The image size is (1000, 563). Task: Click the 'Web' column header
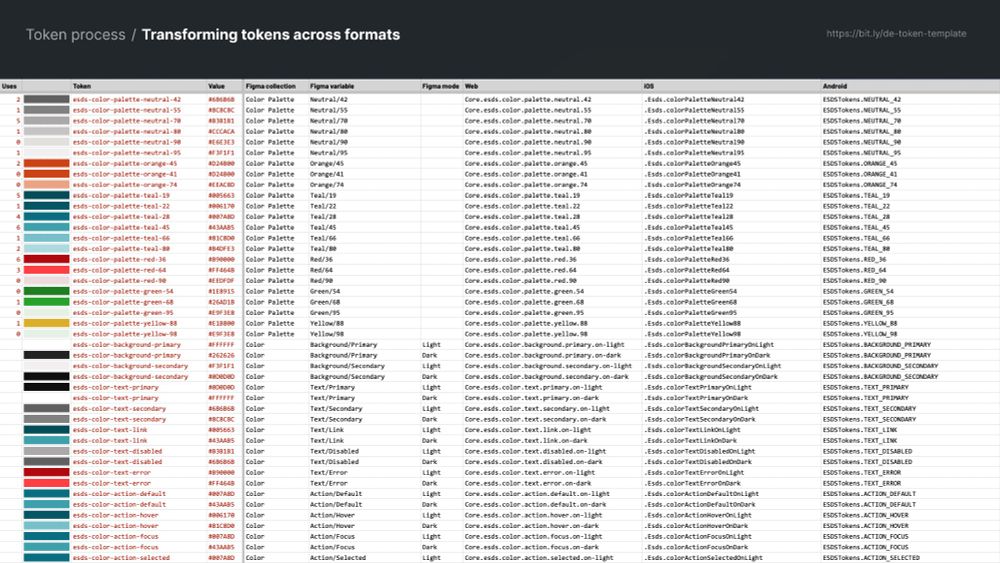point(471,86)
